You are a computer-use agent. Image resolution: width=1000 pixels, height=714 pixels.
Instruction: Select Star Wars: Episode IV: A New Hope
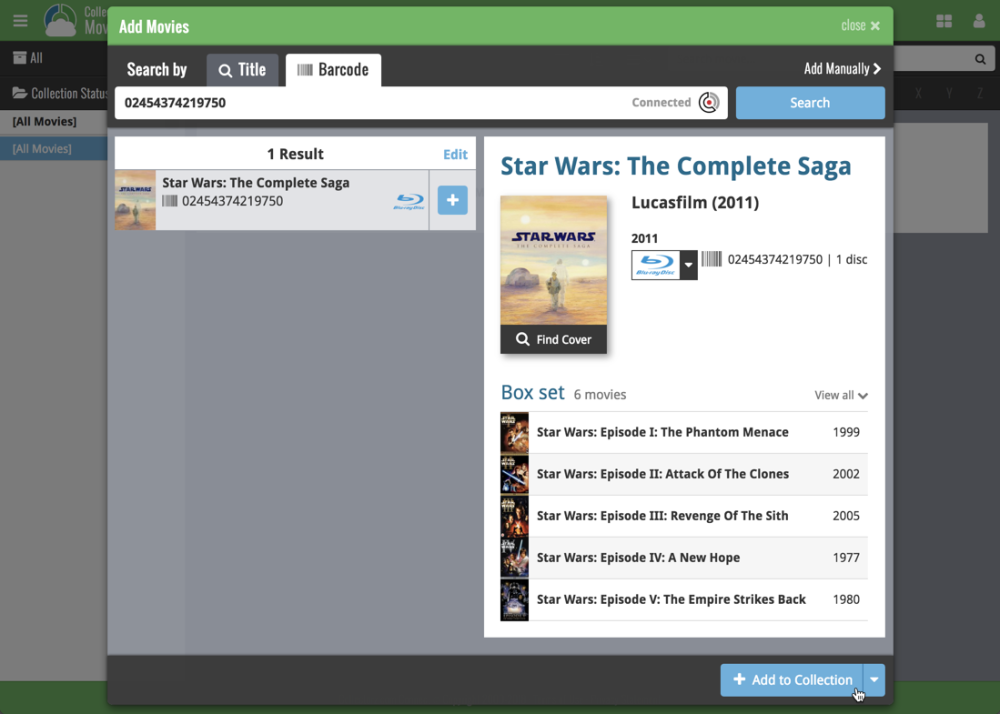tap(684, 558)
